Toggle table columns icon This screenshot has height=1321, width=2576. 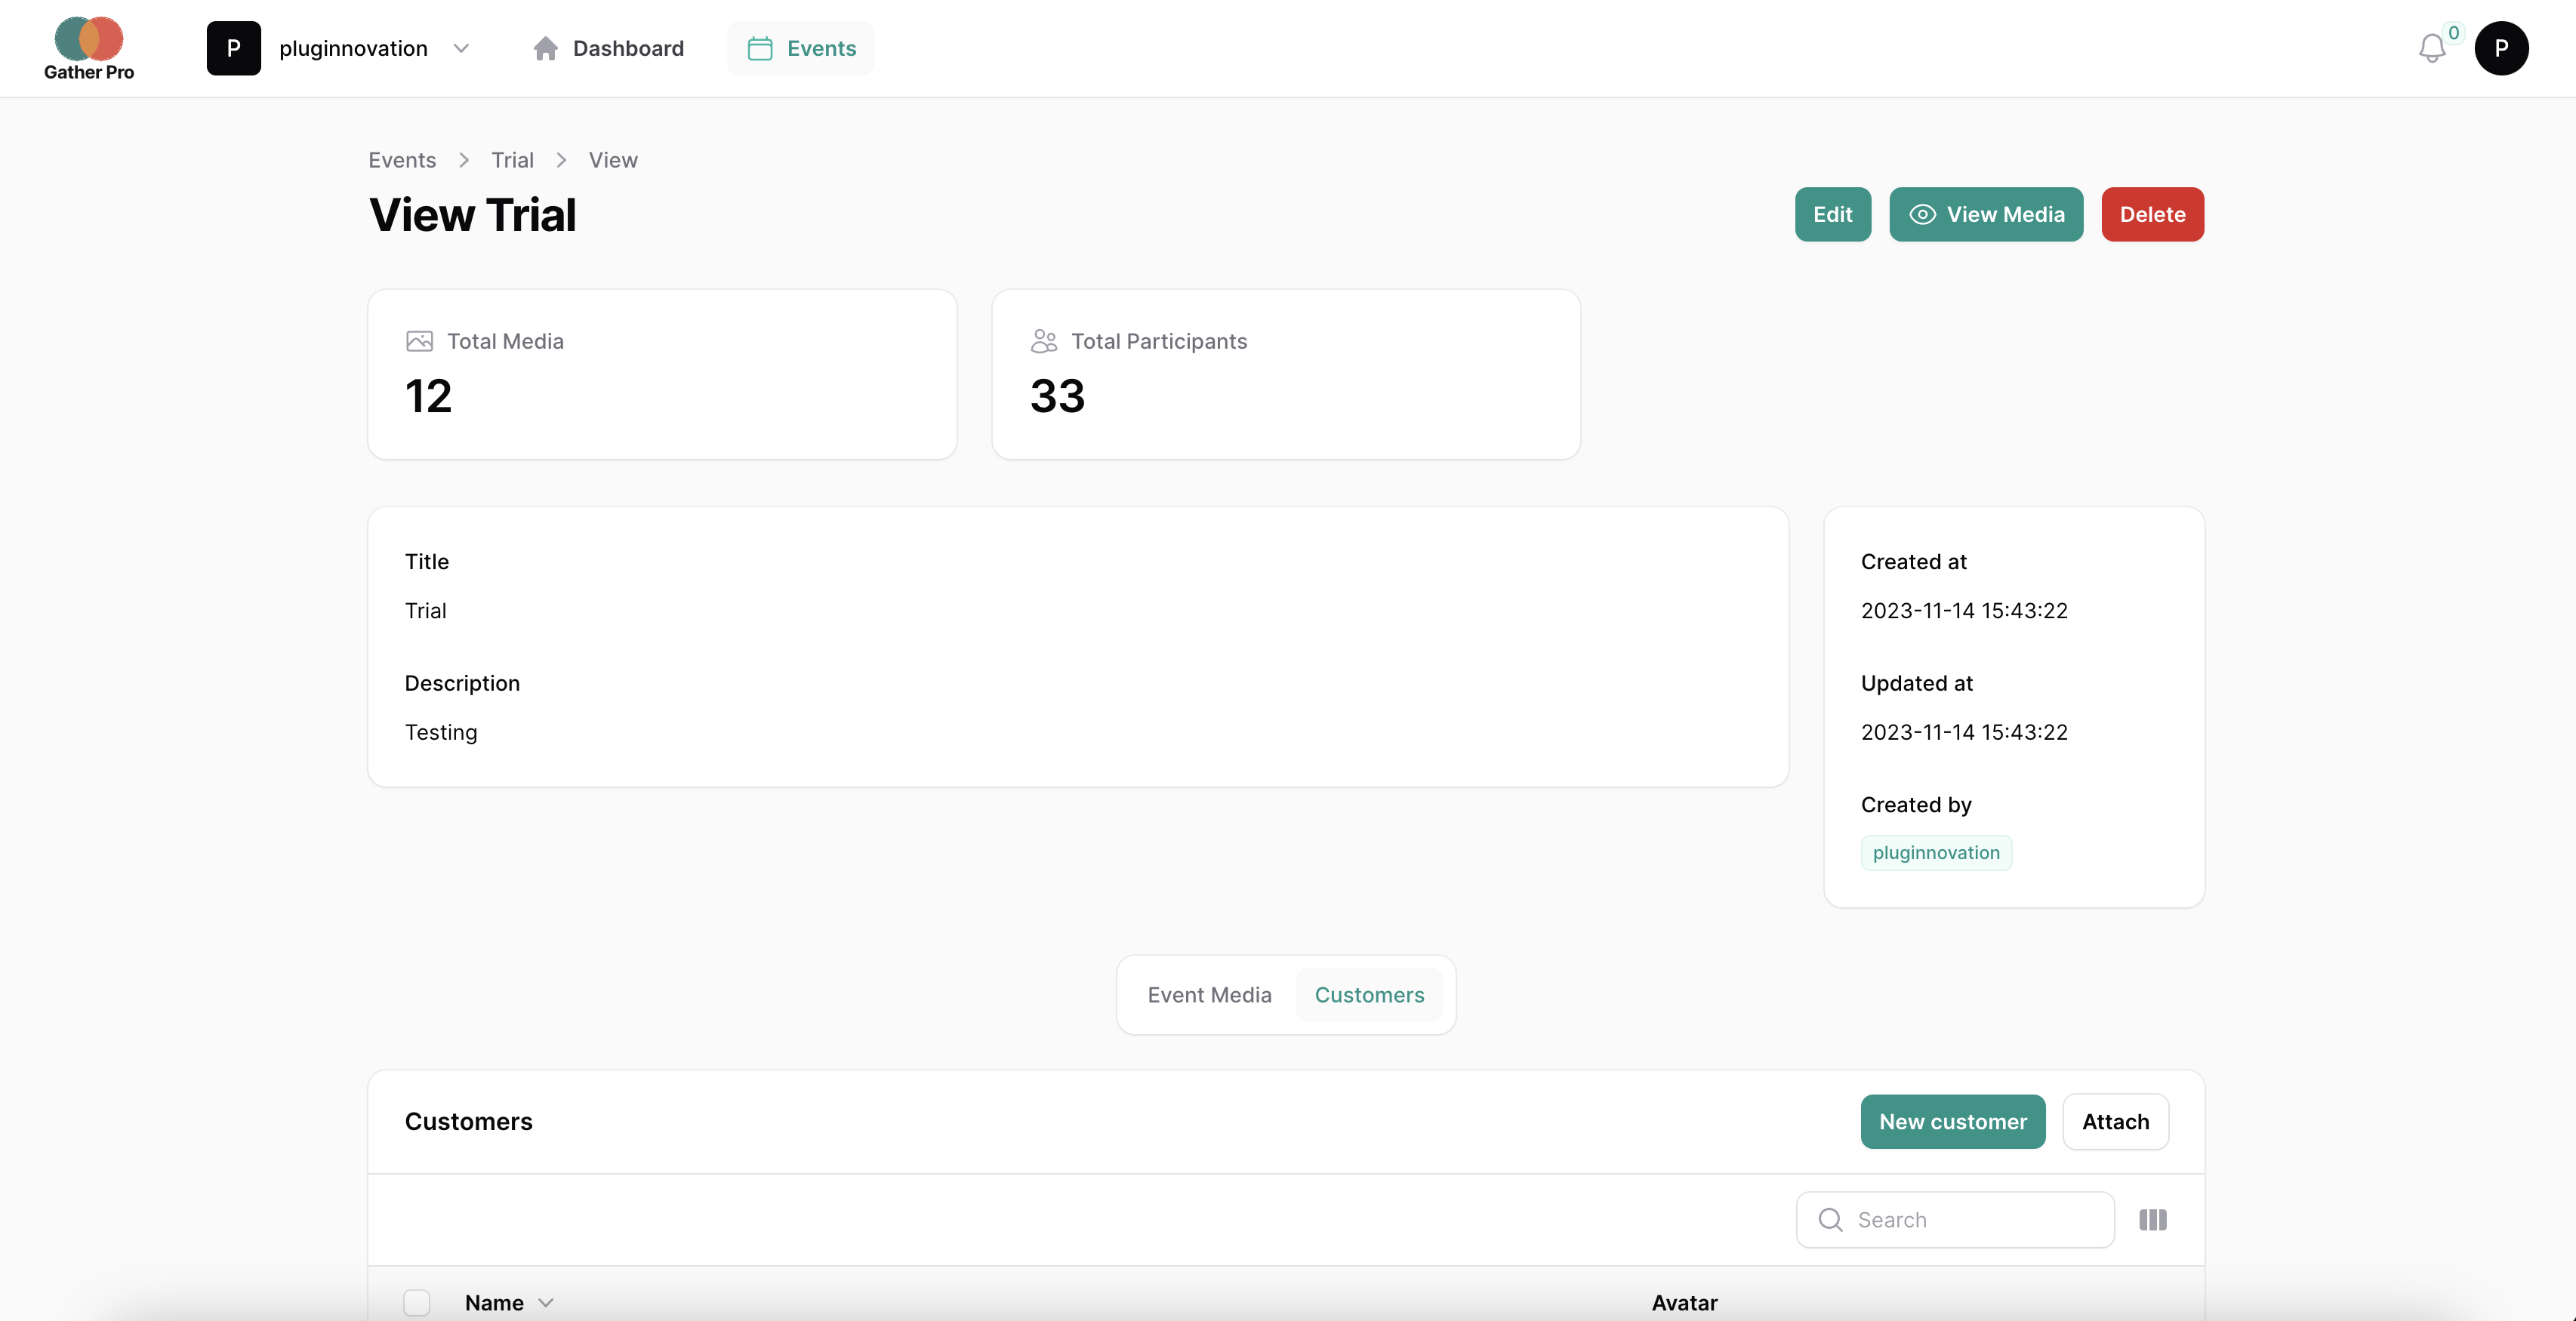[x=2152, y=1219]
